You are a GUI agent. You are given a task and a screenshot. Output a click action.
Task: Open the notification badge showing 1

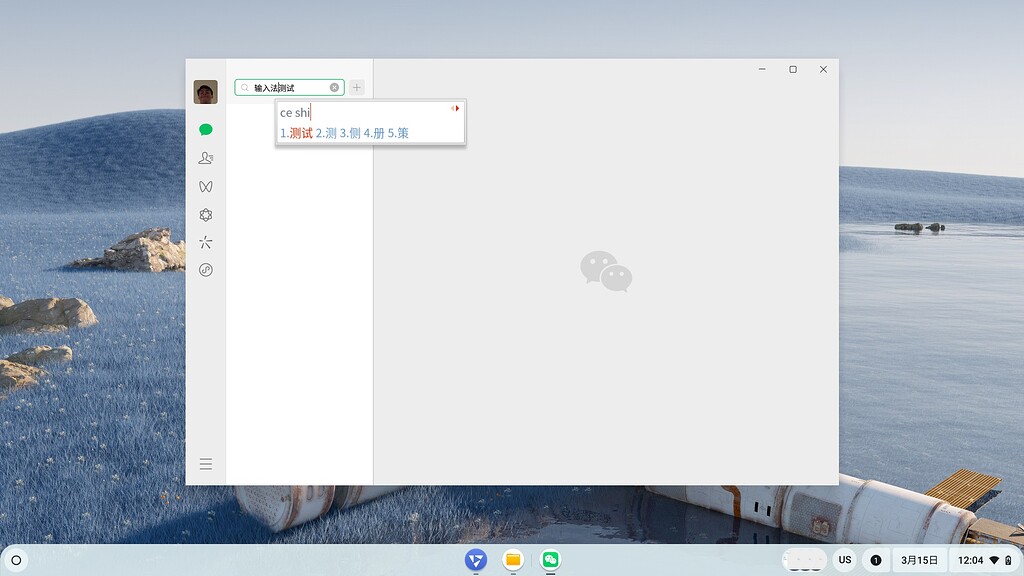876,560
